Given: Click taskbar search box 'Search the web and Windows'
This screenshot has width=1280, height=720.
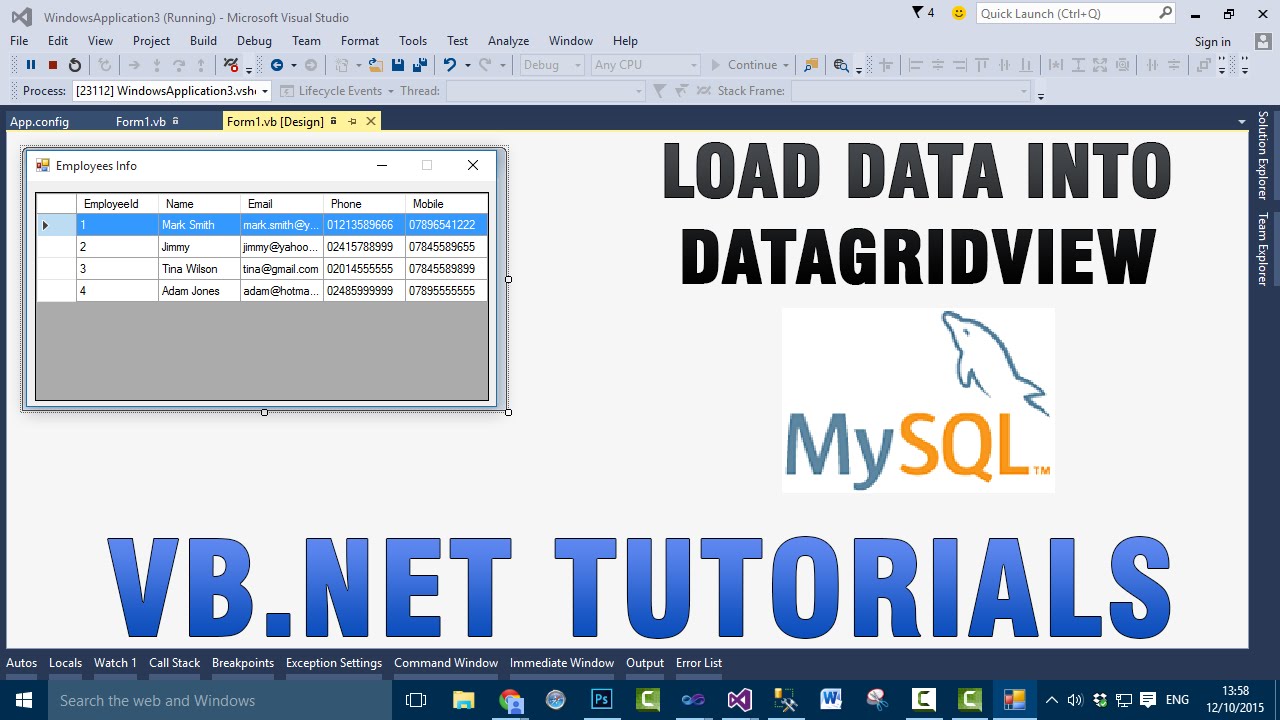Looking at the screenshot, I should [221, 700].
